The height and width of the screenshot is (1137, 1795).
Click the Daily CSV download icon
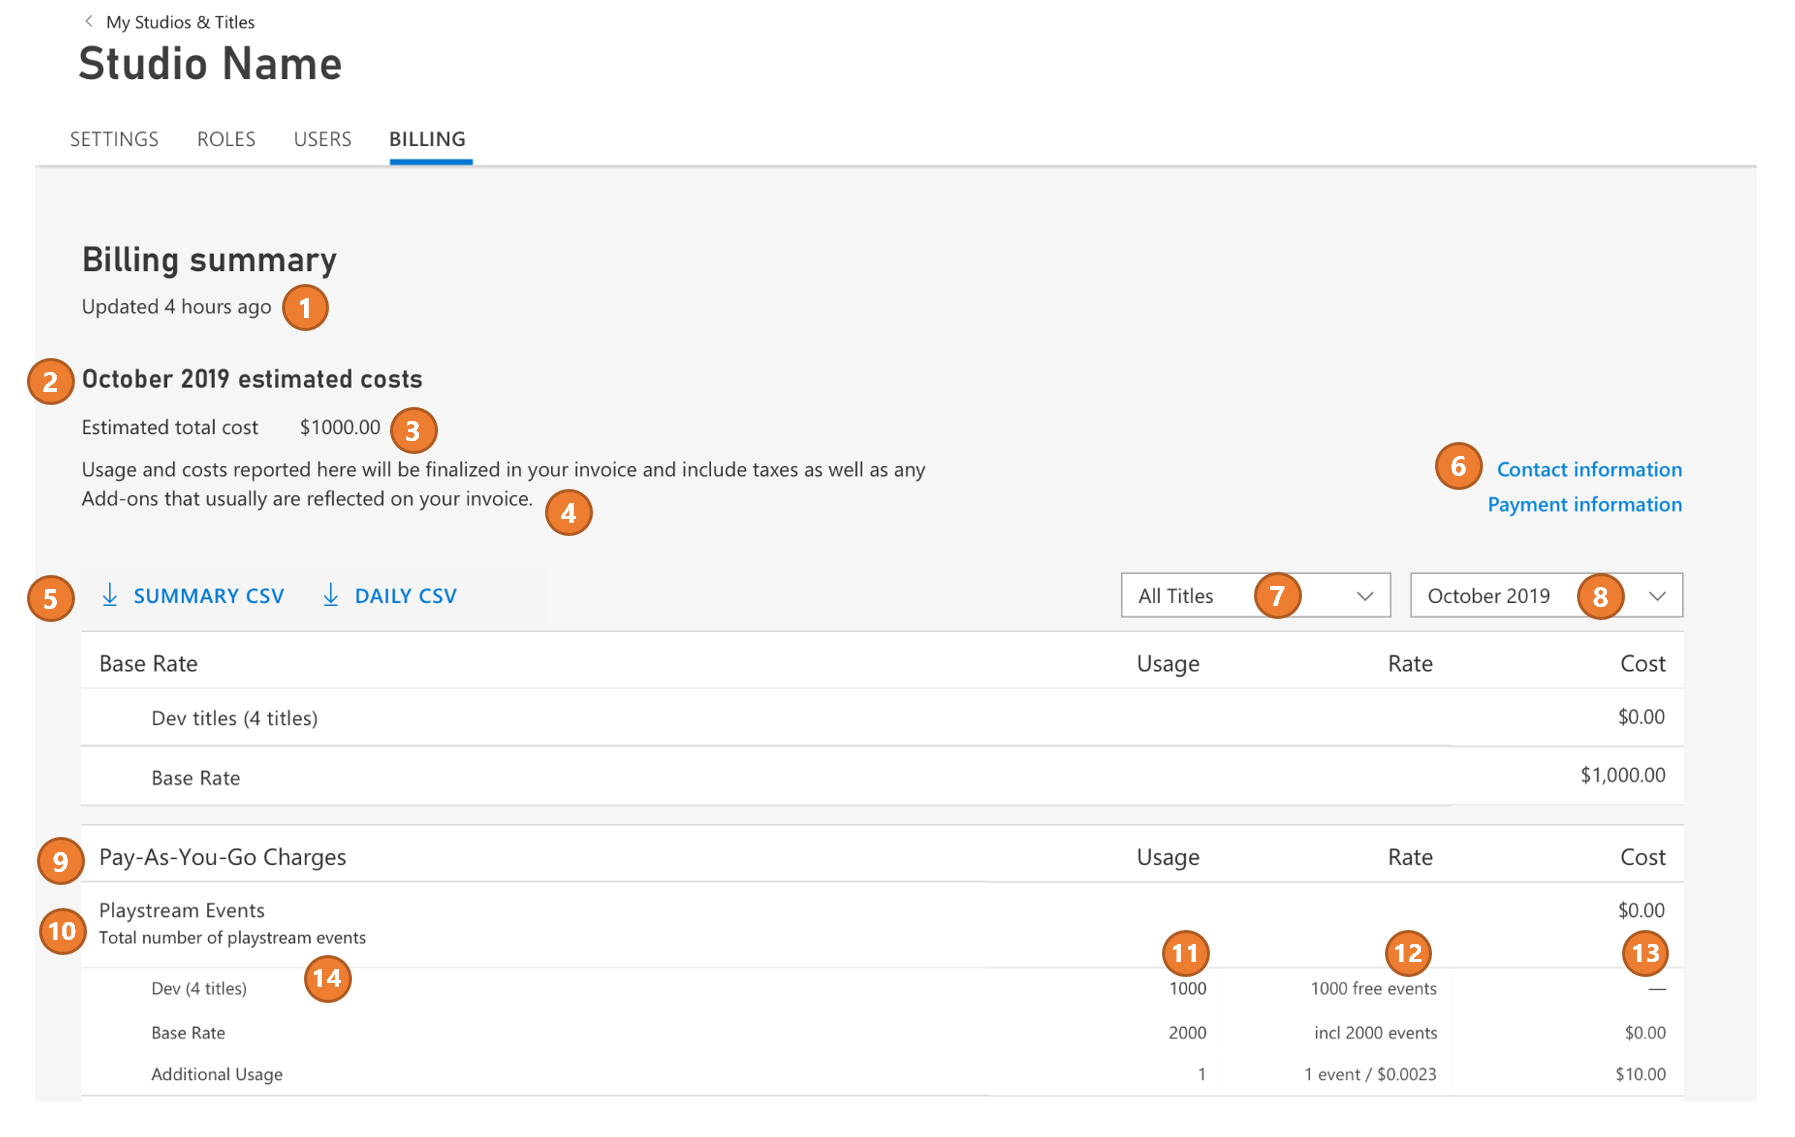330,595
